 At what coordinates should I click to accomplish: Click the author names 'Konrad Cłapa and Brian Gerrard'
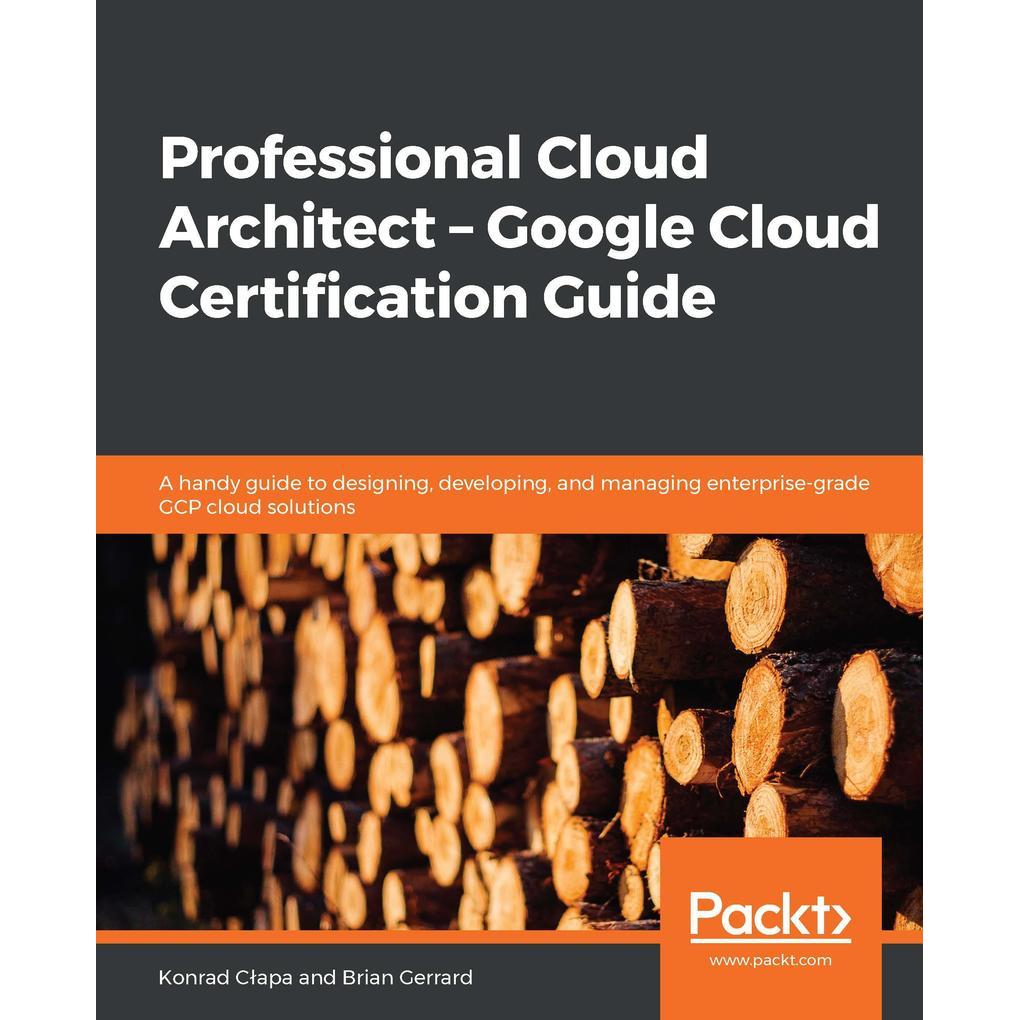click(315, 977)
